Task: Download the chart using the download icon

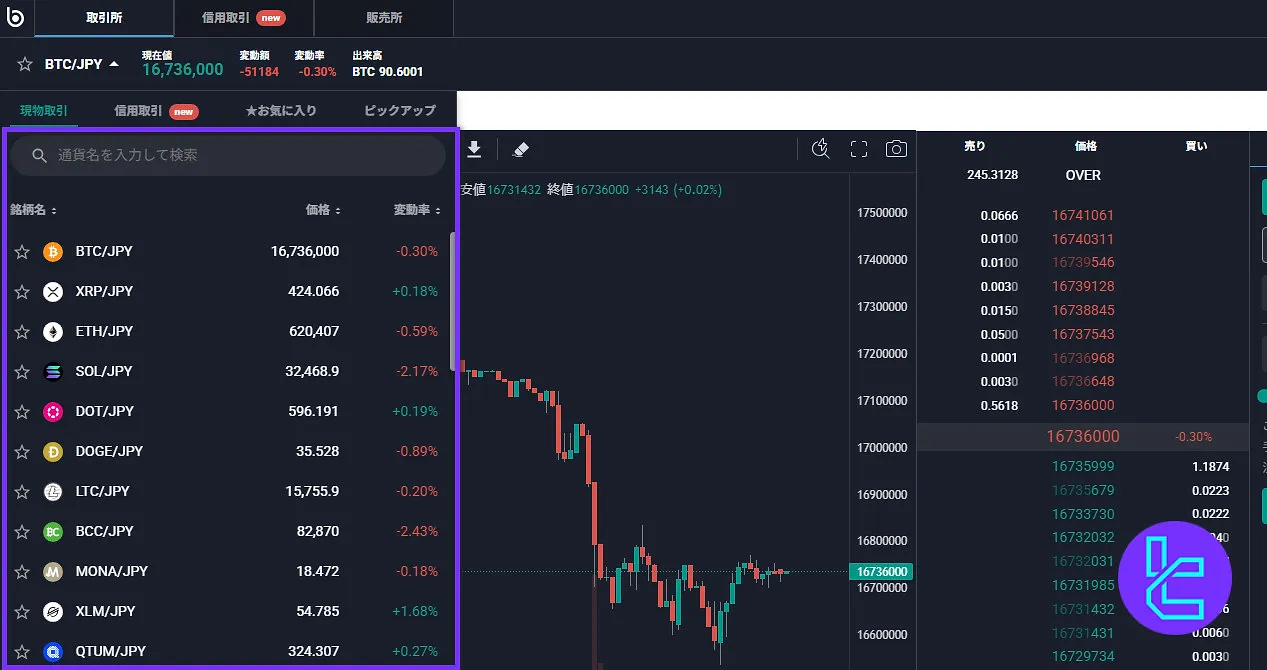Action: point(475,149)
